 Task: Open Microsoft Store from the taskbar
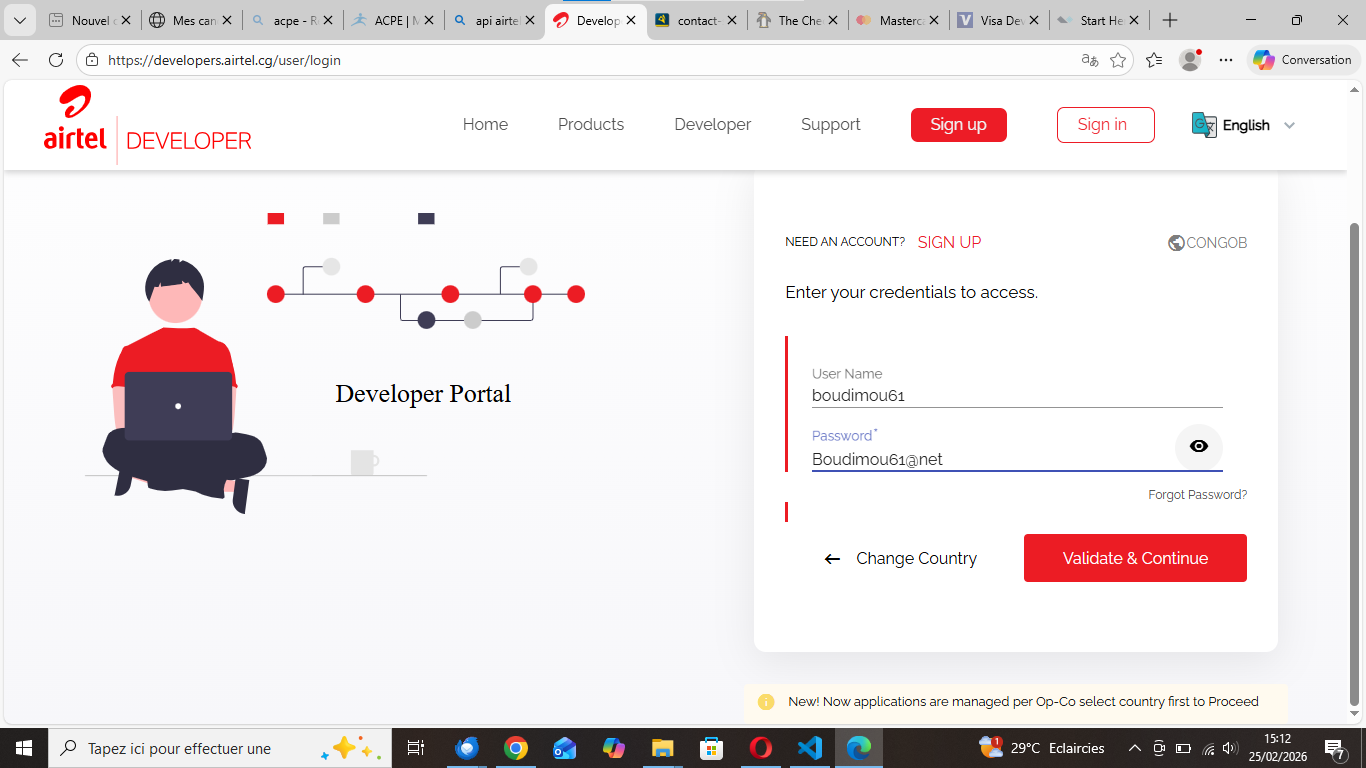[711, 748]
